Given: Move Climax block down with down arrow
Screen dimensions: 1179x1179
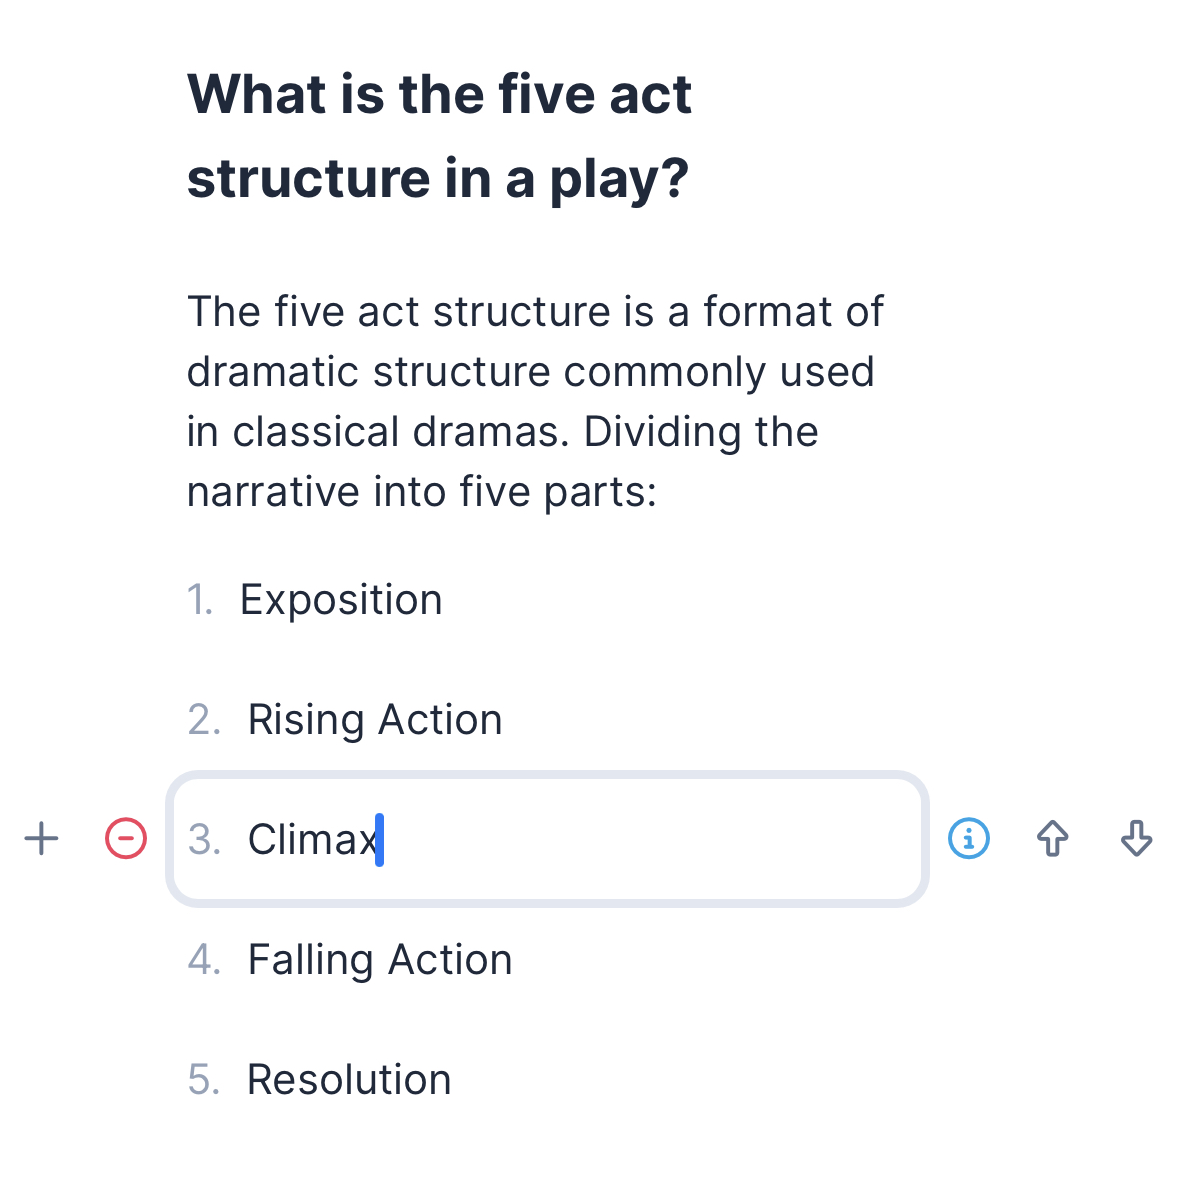Looking at the screenshot, I should (1136, 838).
